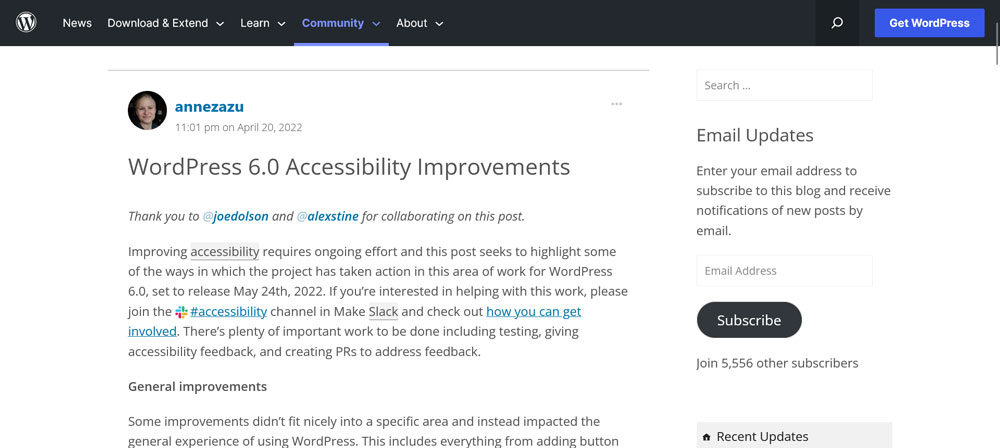Click the Slack icon before #accessibility
This screenshot has height=448, width=1000.
tap(181, 312)
